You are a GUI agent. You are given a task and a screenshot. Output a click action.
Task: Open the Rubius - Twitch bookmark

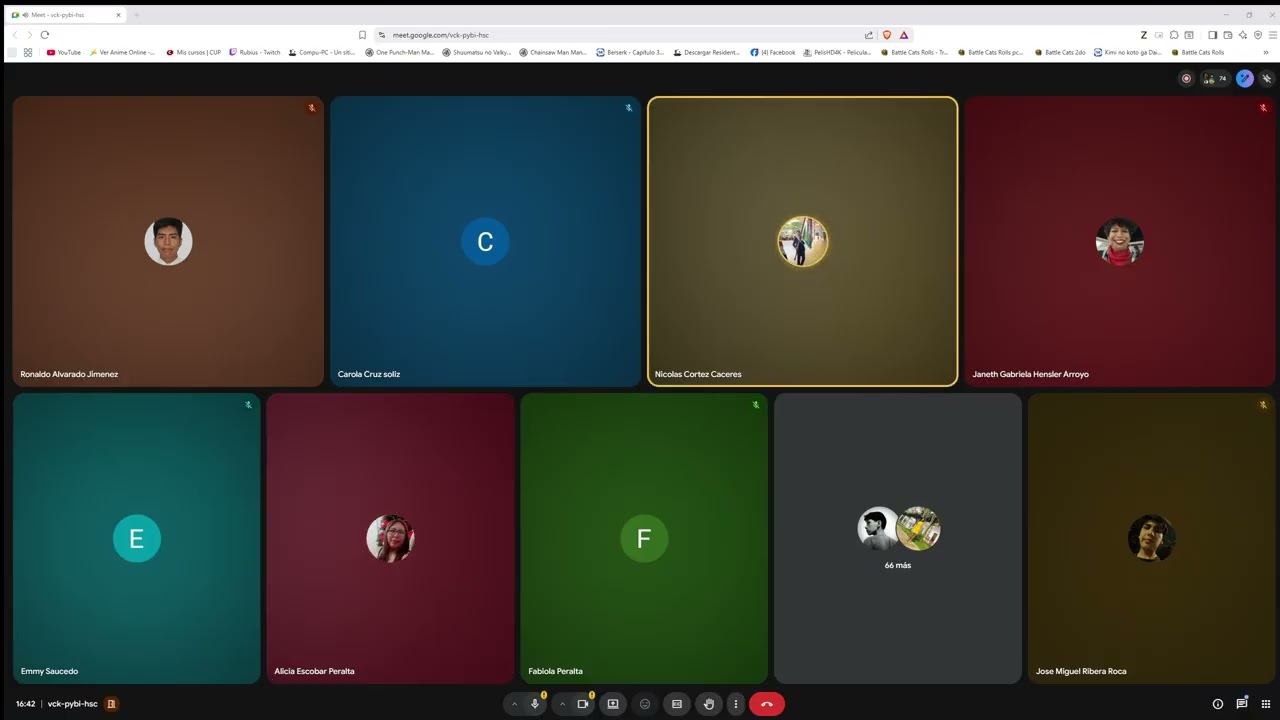(255, 52)
